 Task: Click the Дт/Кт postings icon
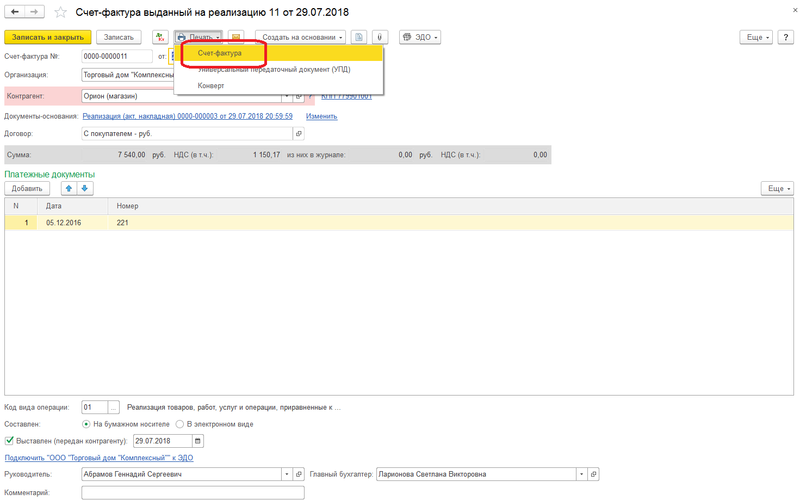(160, 37)
